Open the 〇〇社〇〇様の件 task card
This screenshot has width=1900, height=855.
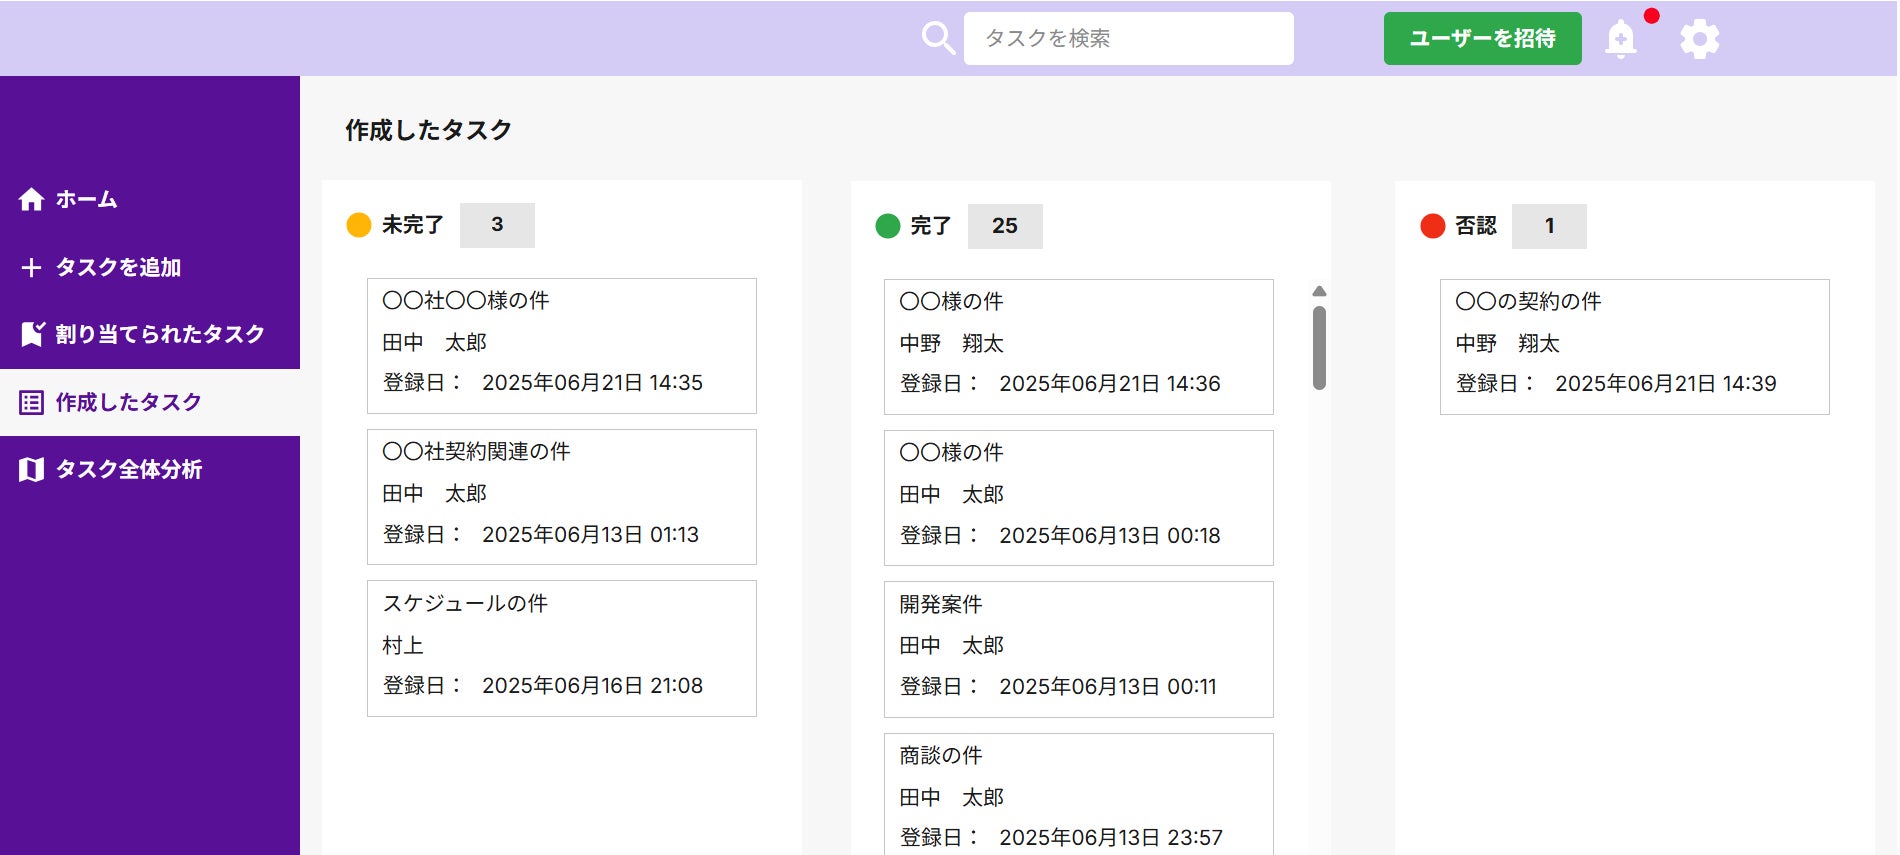(561, 346)
